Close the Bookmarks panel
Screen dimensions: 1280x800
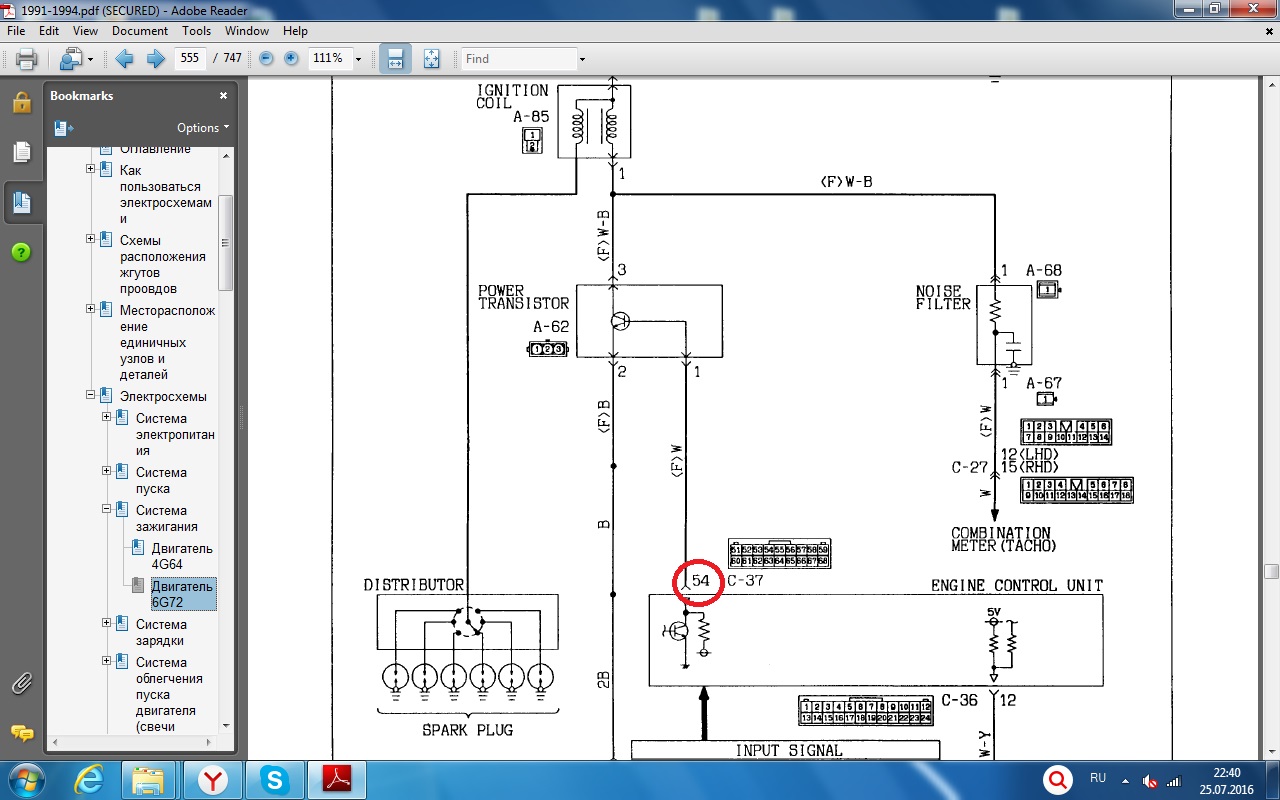pos(224,96)
